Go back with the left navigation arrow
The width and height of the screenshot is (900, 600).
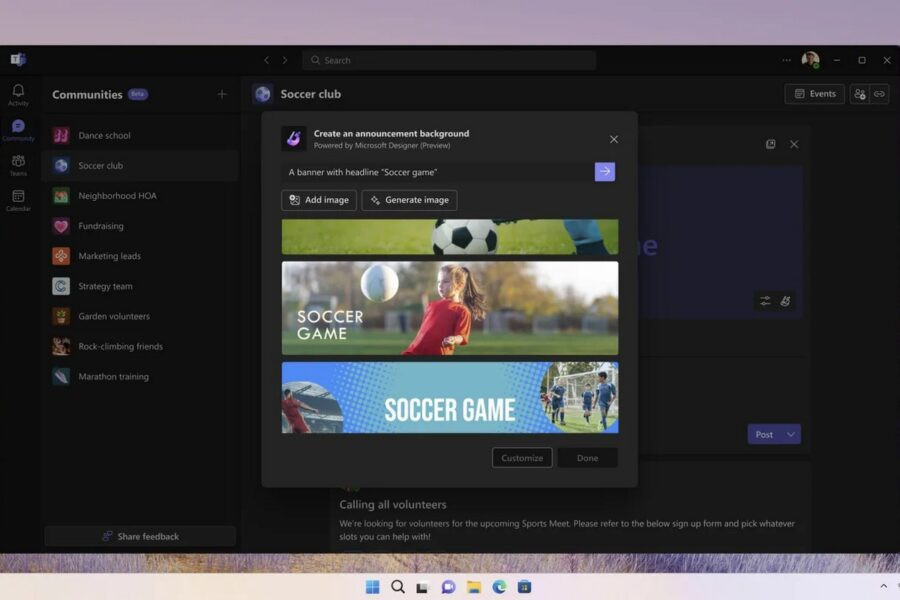(266, 60)
